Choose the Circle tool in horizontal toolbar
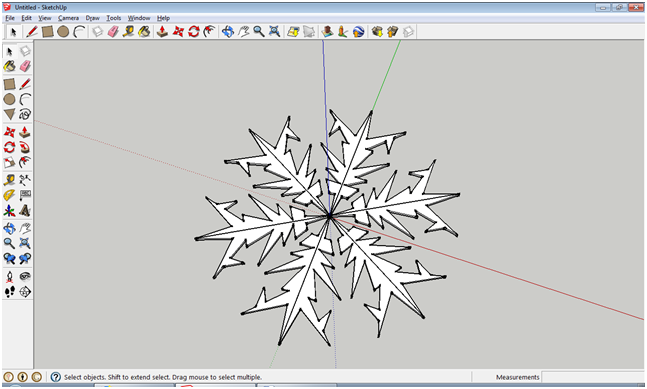This screenshot has height=389, width=647. 63,31
